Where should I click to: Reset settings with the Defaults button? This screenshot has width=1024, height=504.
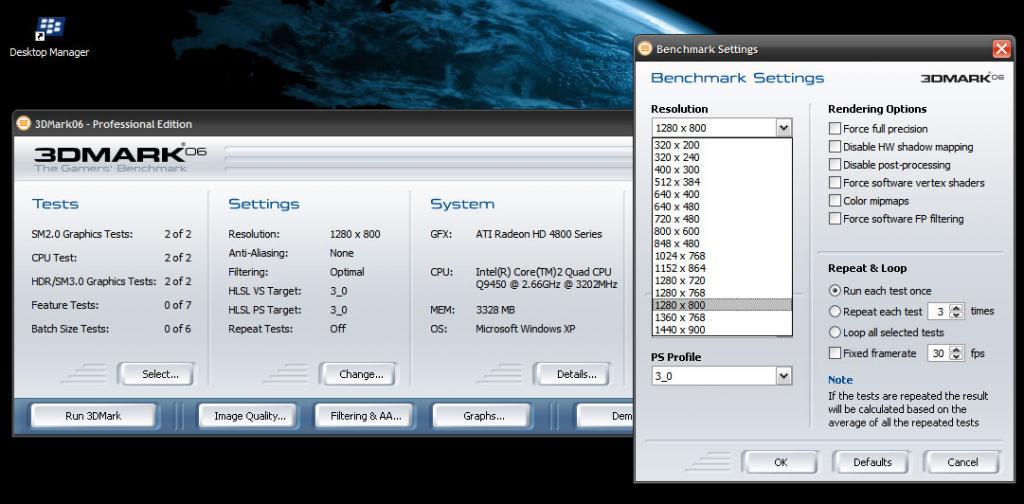point(872,462)
